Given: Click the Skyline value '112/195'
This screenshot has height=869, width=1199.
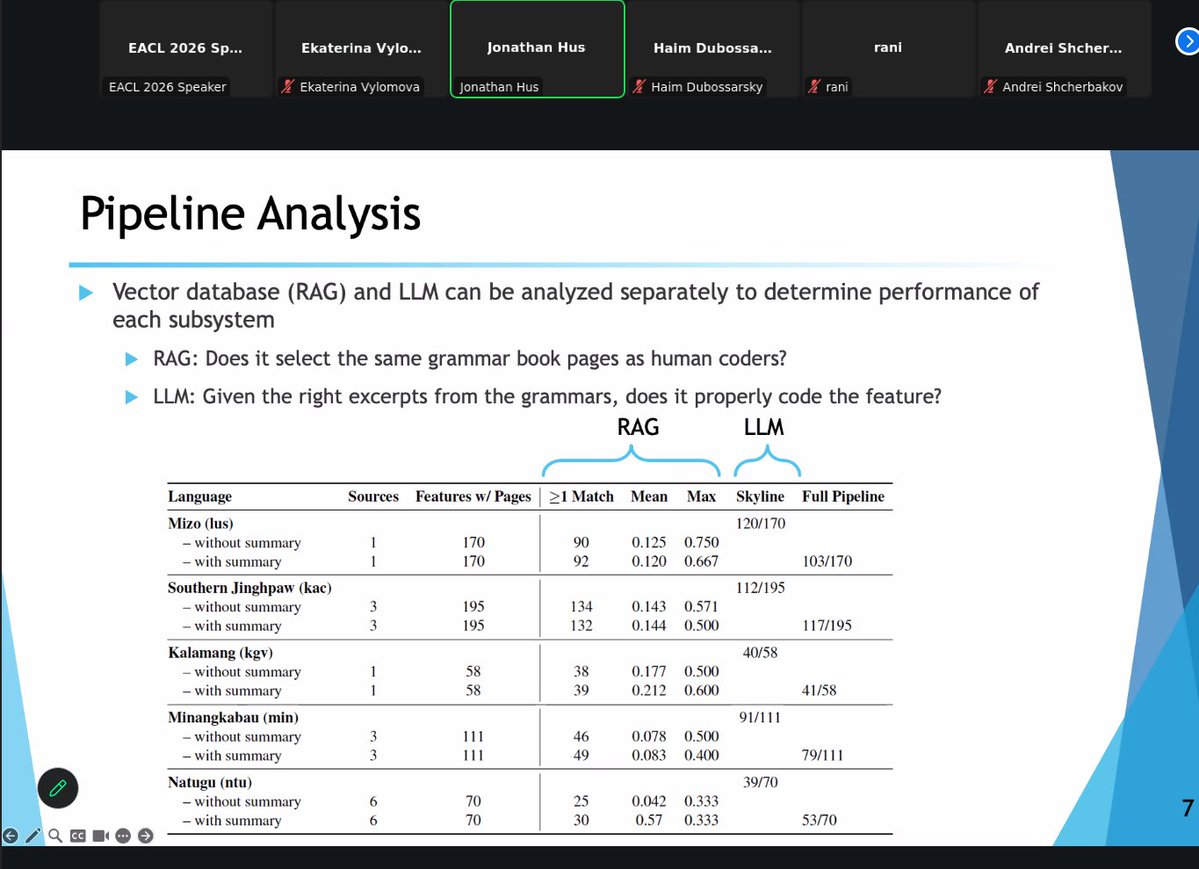Looking at the screenshot, I should click(760, 587).
